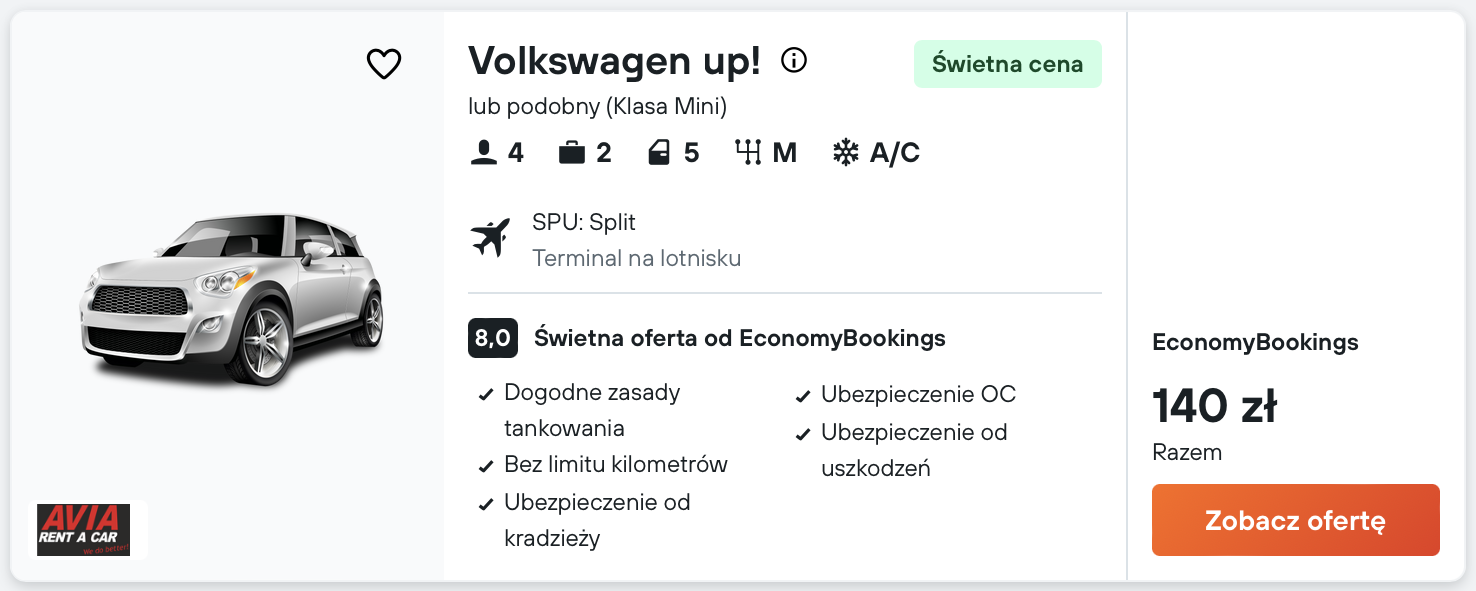Toggle the heart favorite icon
The image size is (1476, 591).
384,64
